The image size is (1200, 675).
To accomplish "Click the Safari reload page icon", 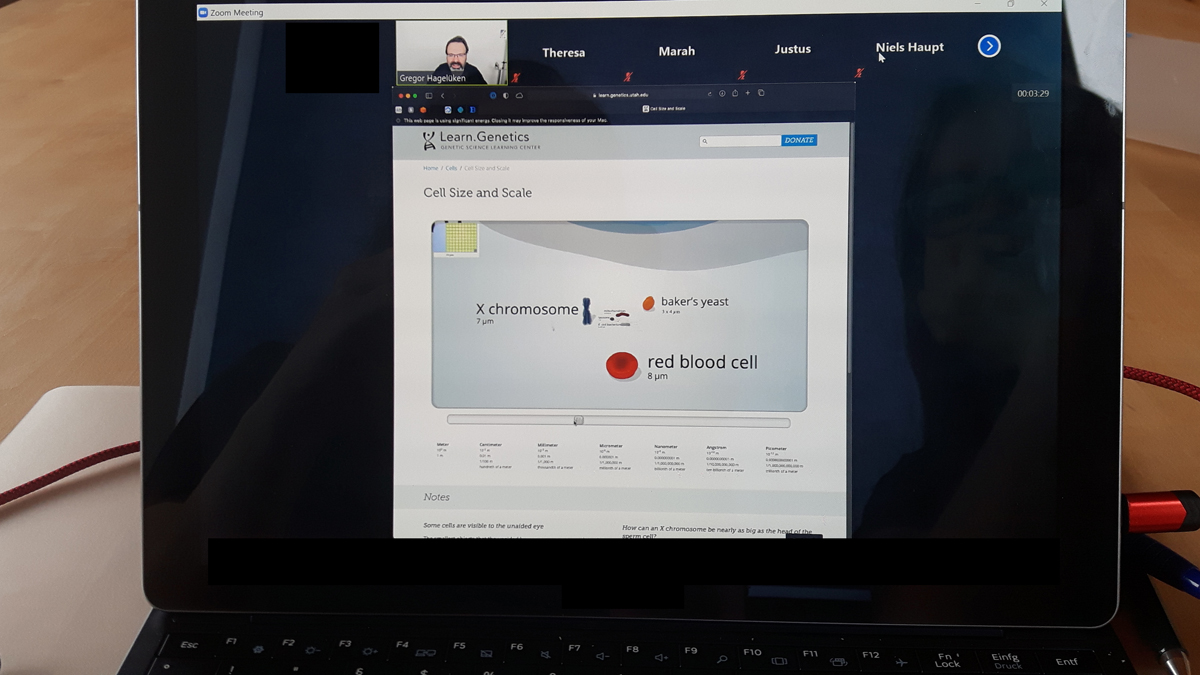I will pos(709,94).
